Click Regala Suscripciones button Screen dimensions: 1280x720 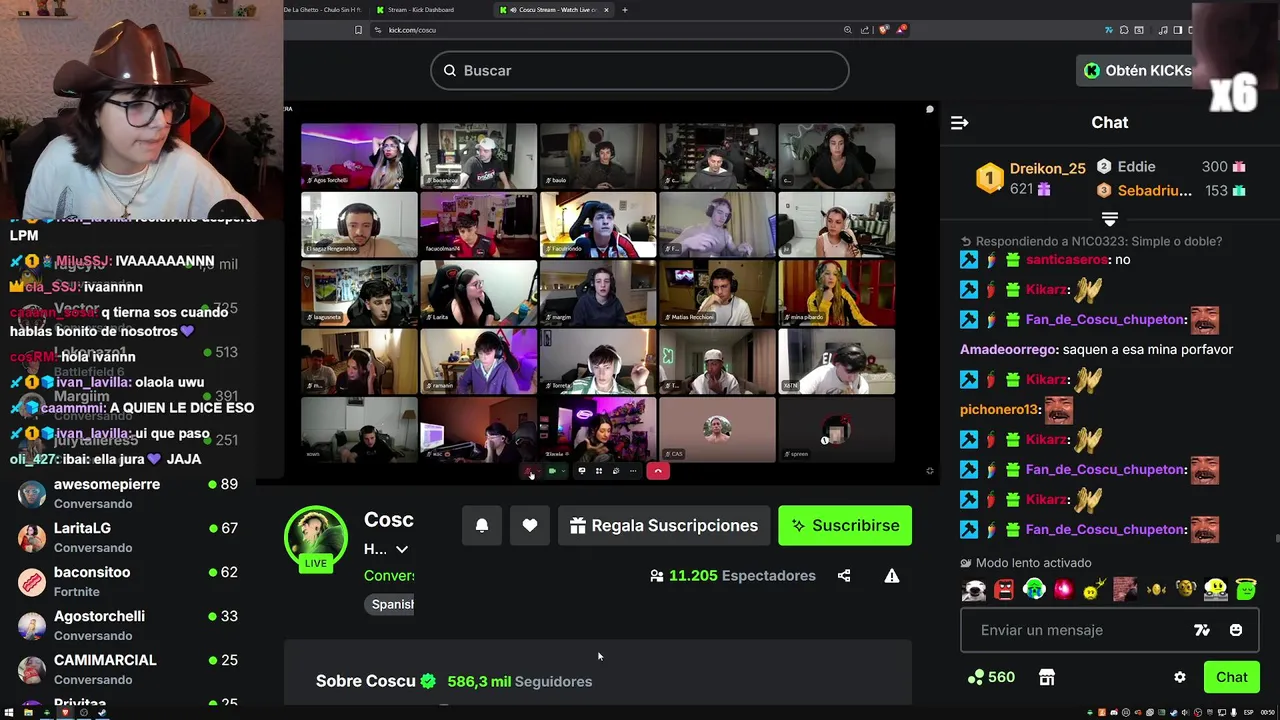pos(664,525)
